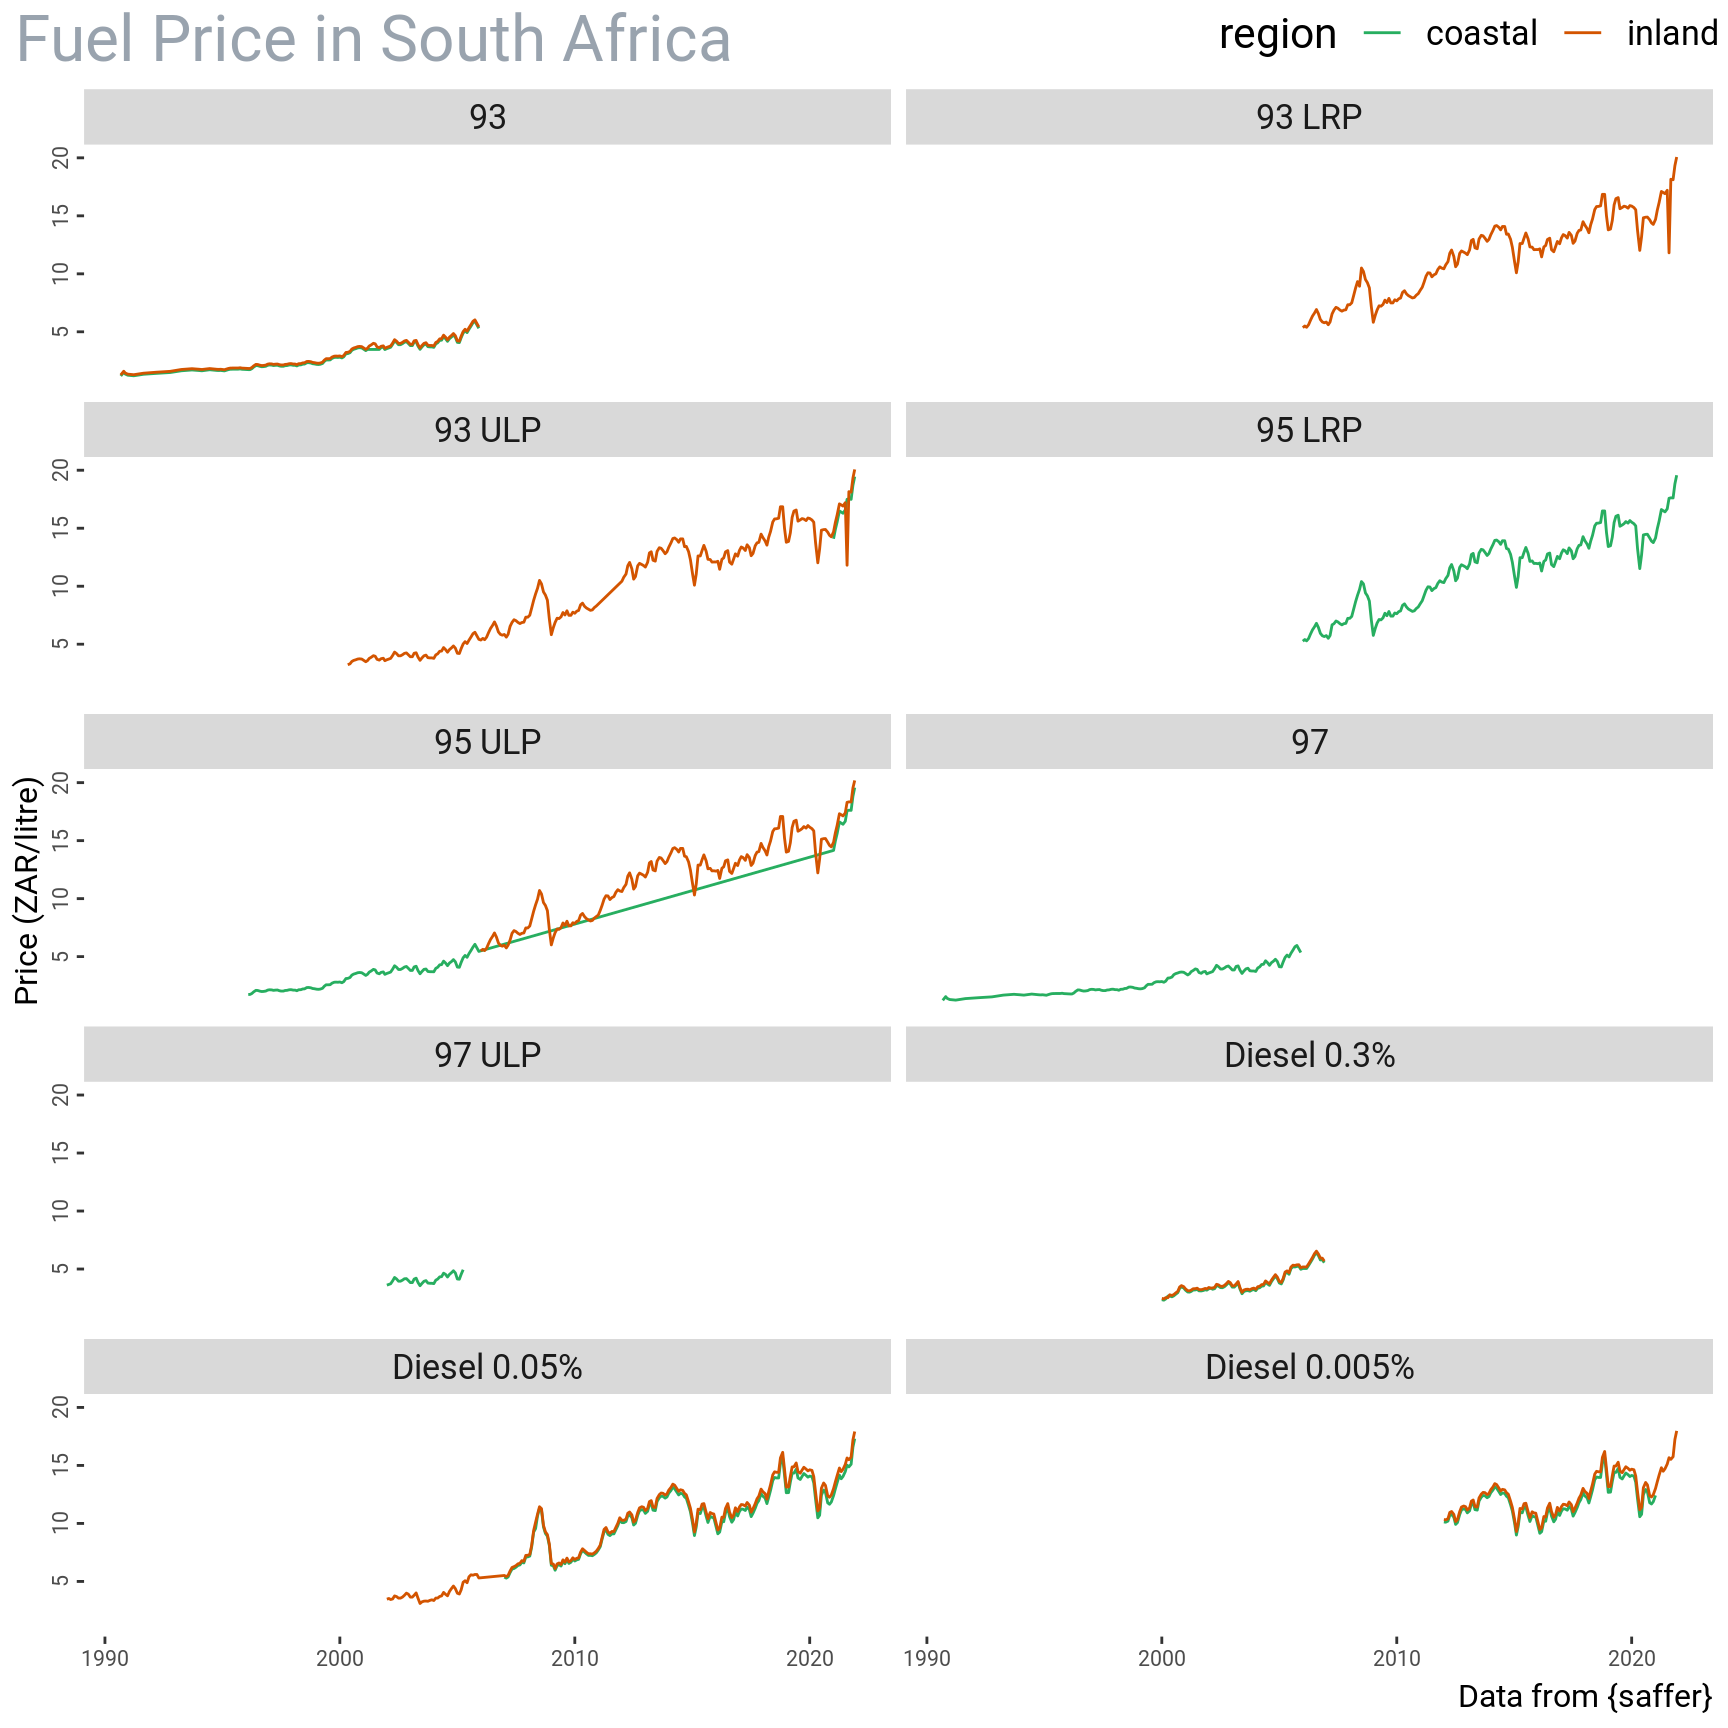Image resolution: width=1728 pixels, height=1728 pixels.
Task: Click the orange inland legend line key
Action: point(1583,34)
